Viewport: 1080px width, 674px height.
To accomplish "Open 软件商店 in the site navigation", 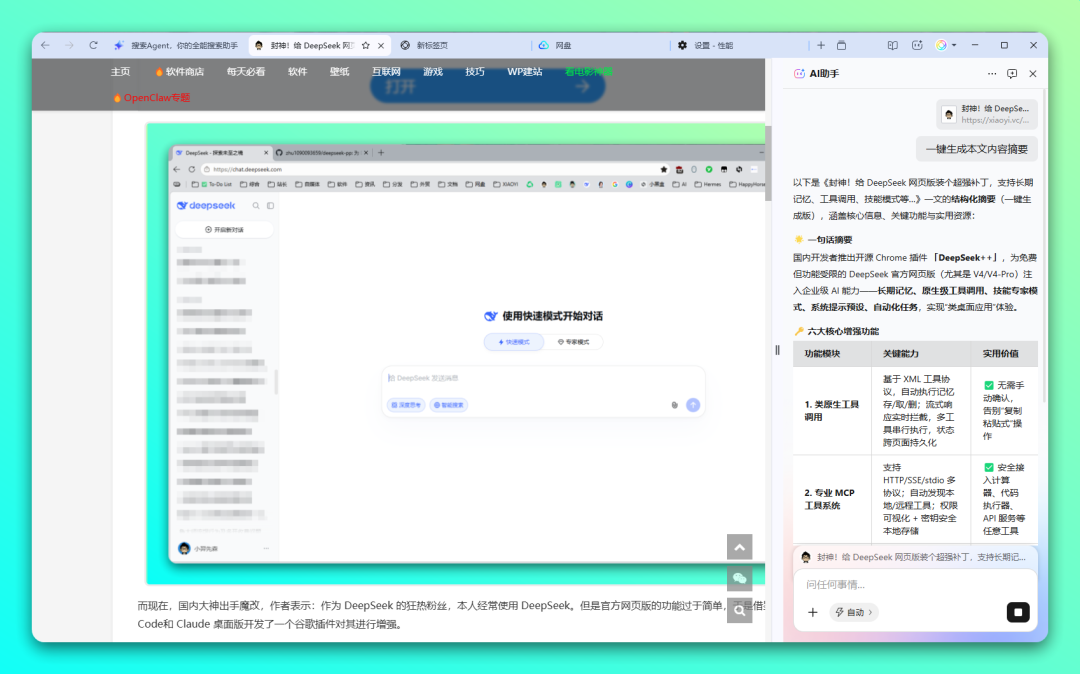I will pyautogui.click(x=180, y=72).
